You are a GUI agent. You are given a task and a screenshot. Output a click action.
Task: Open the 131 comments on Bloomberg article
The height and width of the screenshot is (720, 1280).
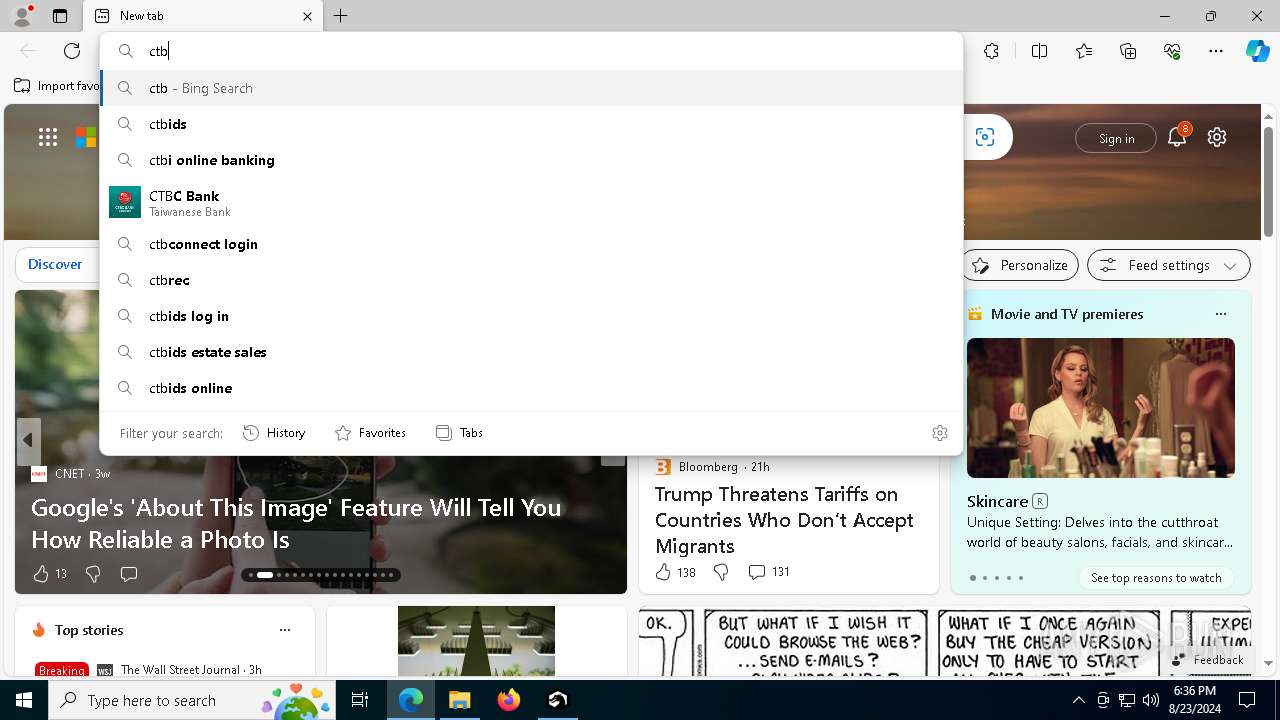[768, 572]
